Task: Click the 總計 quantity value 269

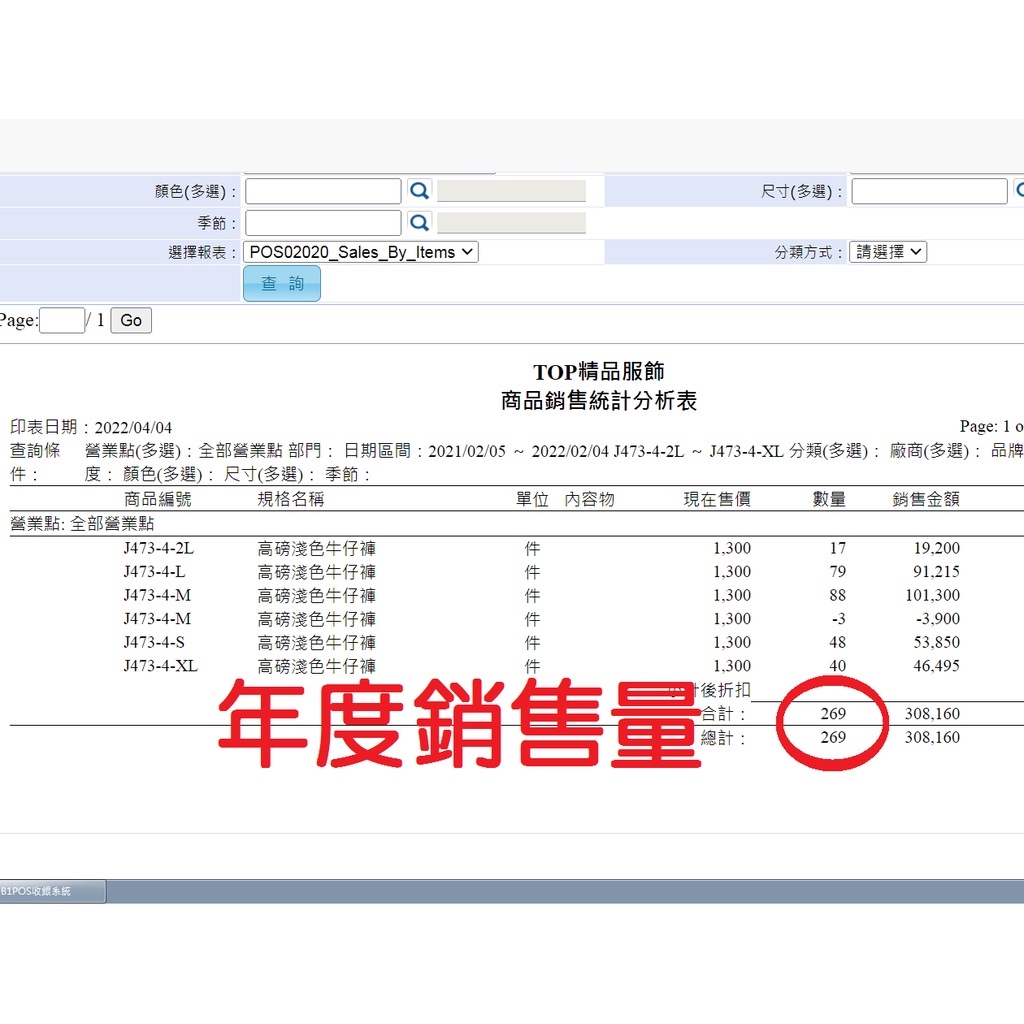Action: pyautogui.click(x=832, y=737)
